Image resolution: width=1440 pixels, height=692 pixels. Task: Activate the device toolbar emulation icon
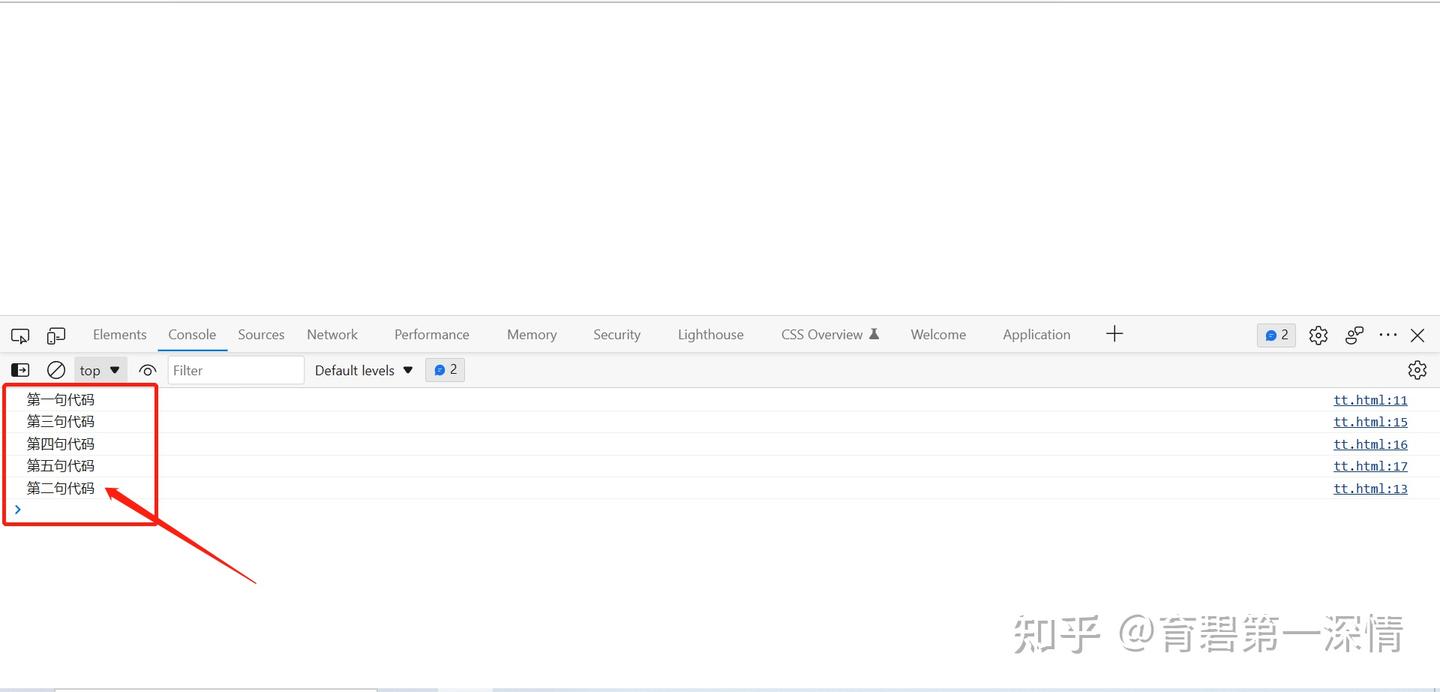coord(56,335)
